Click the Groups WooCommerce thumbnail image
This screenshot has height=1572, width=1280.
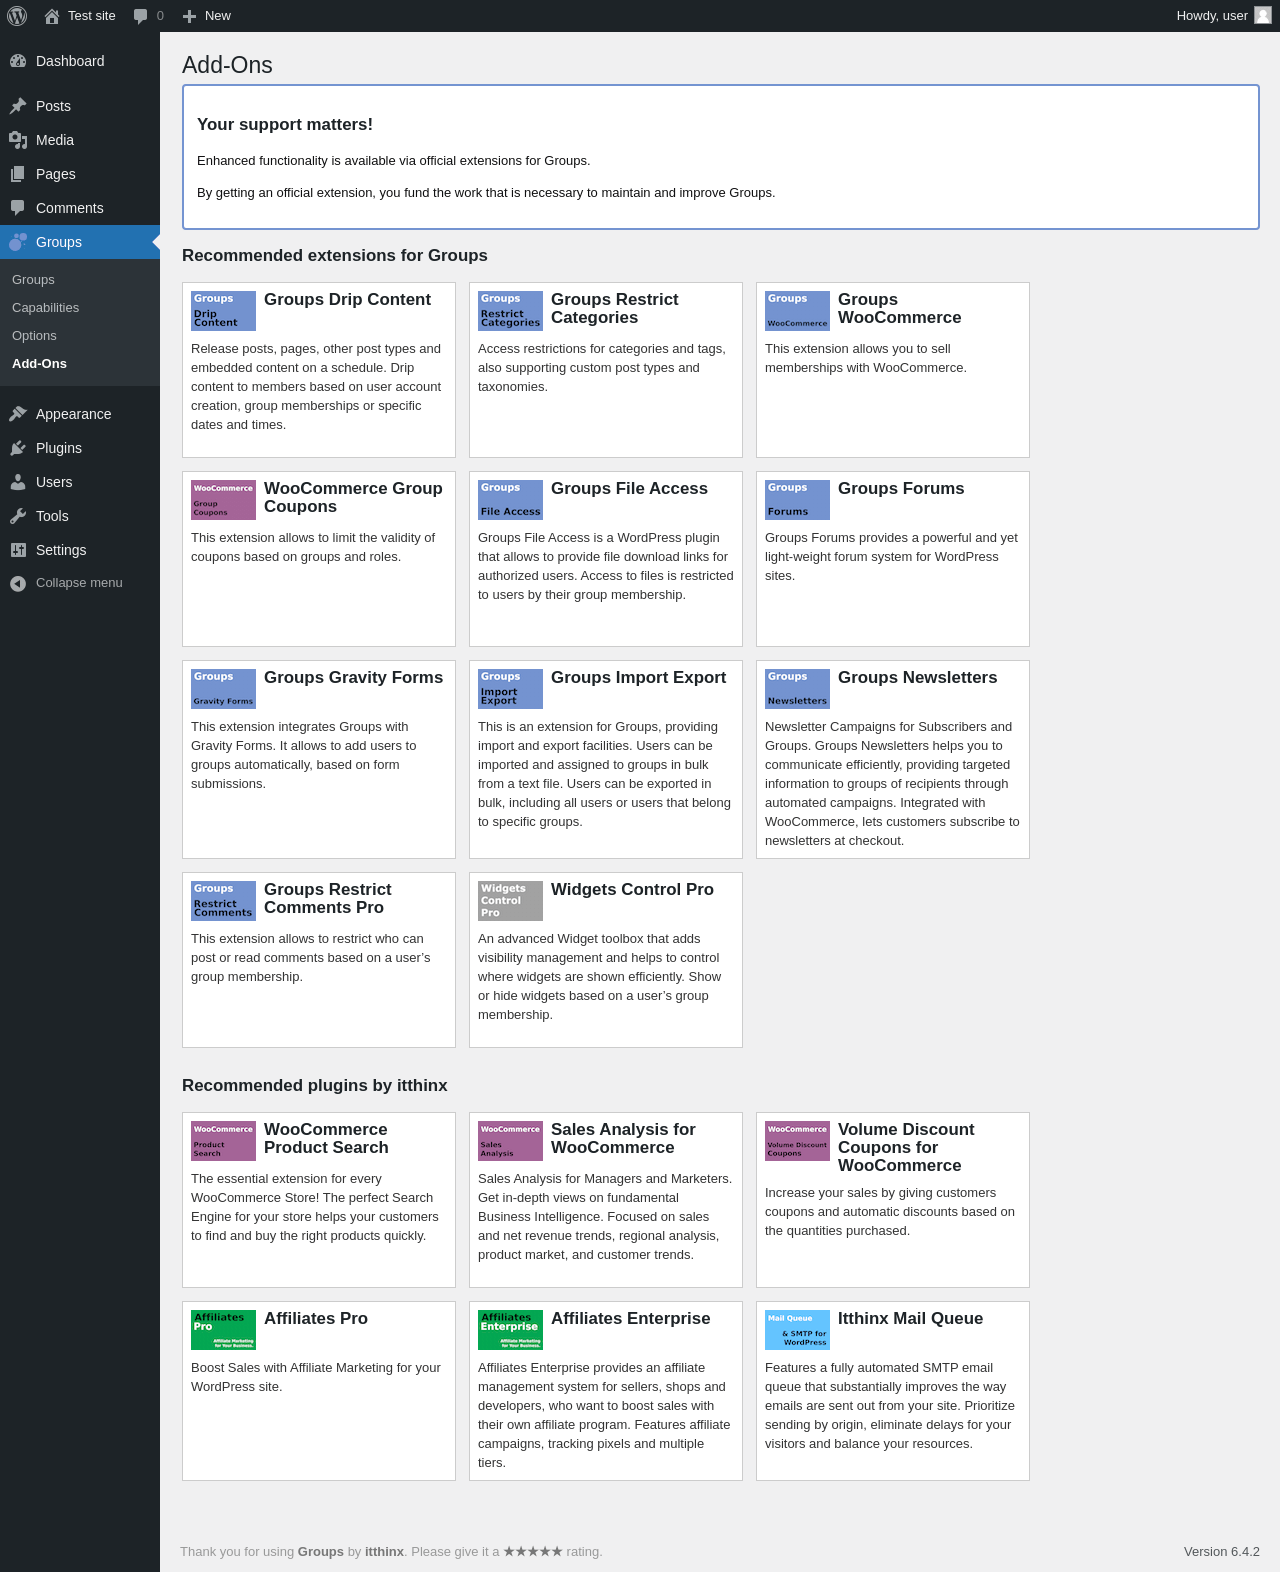point(797,311)
